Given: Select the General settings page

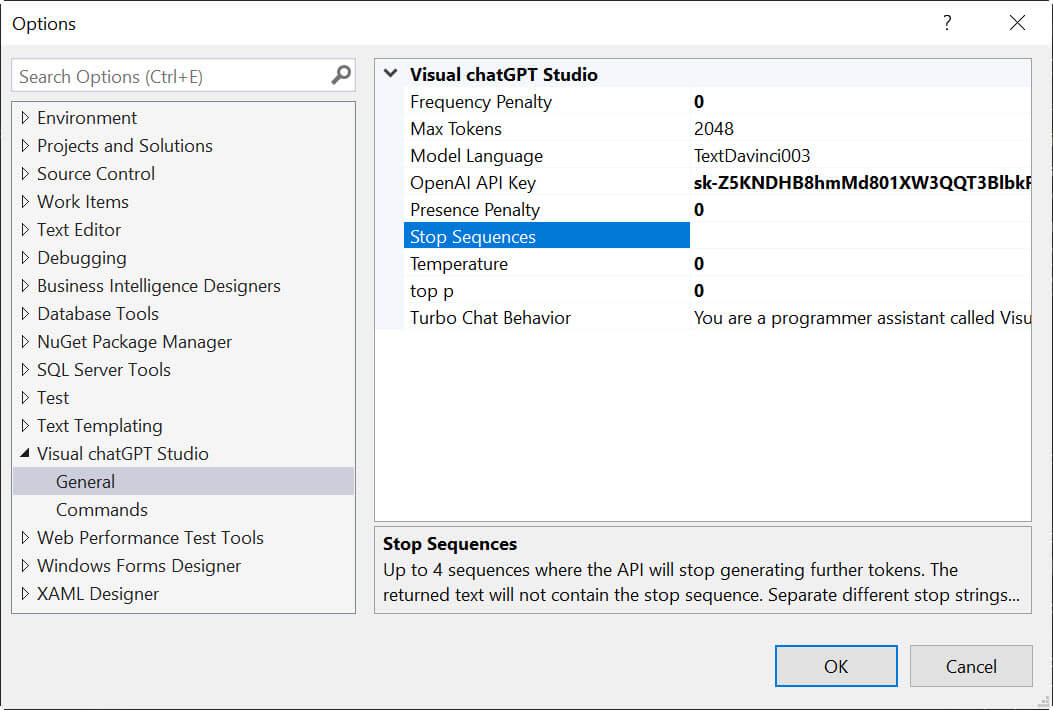Looking at the screenshot, I should (85, 481).
